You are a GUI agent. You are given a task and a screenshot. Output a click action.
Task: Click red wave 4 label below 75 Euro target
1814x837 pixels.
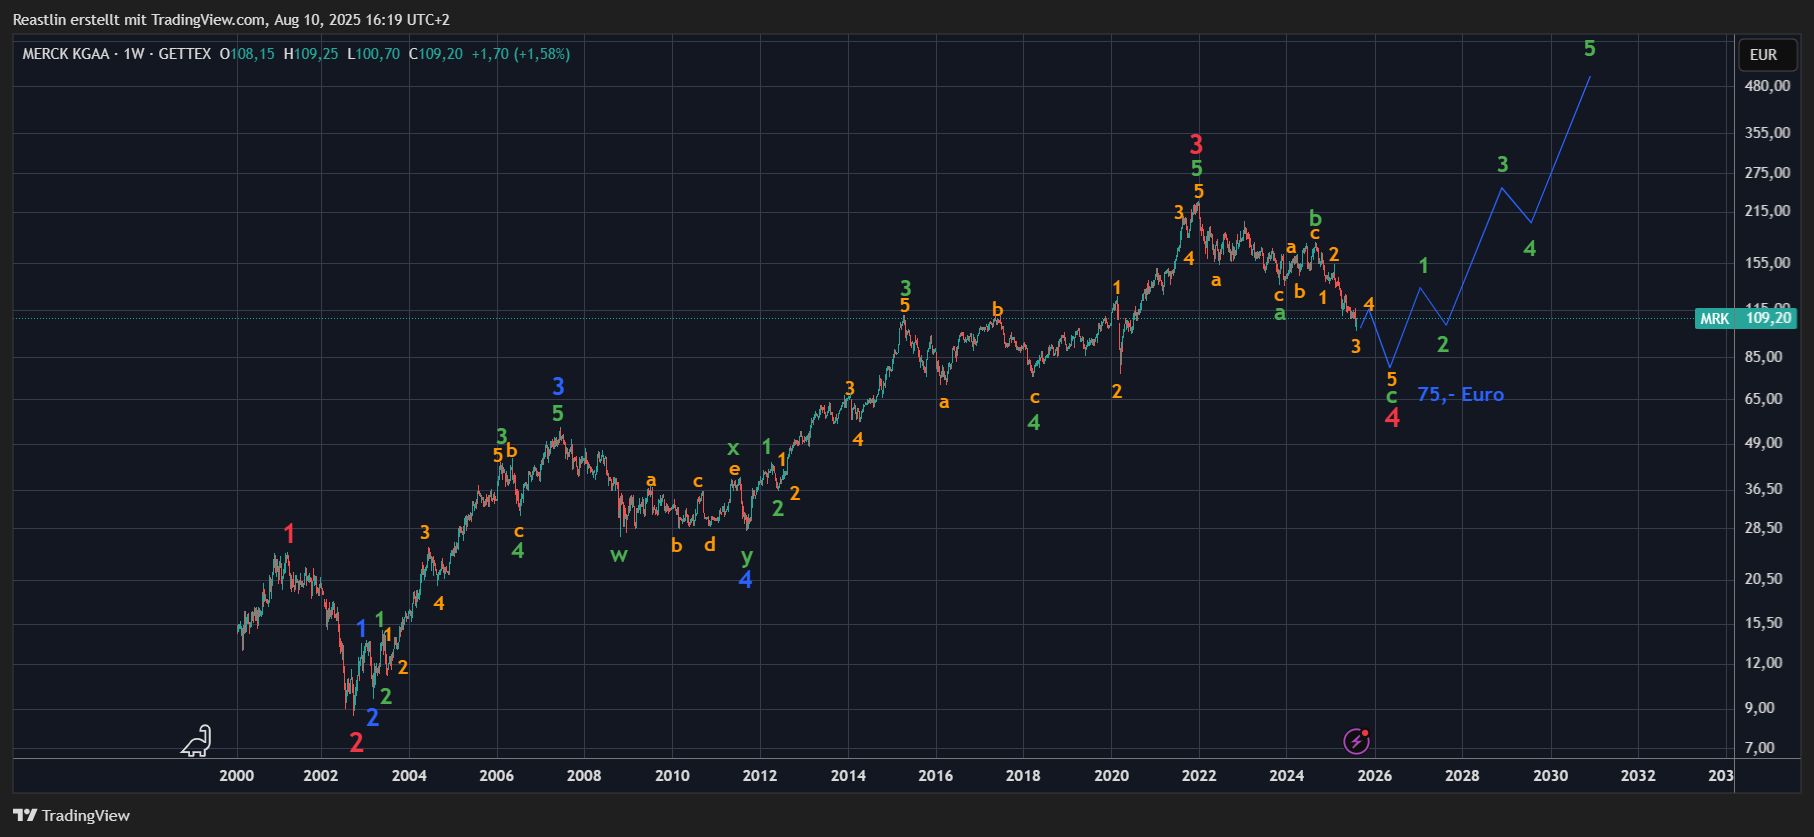tap(1392, 418)
